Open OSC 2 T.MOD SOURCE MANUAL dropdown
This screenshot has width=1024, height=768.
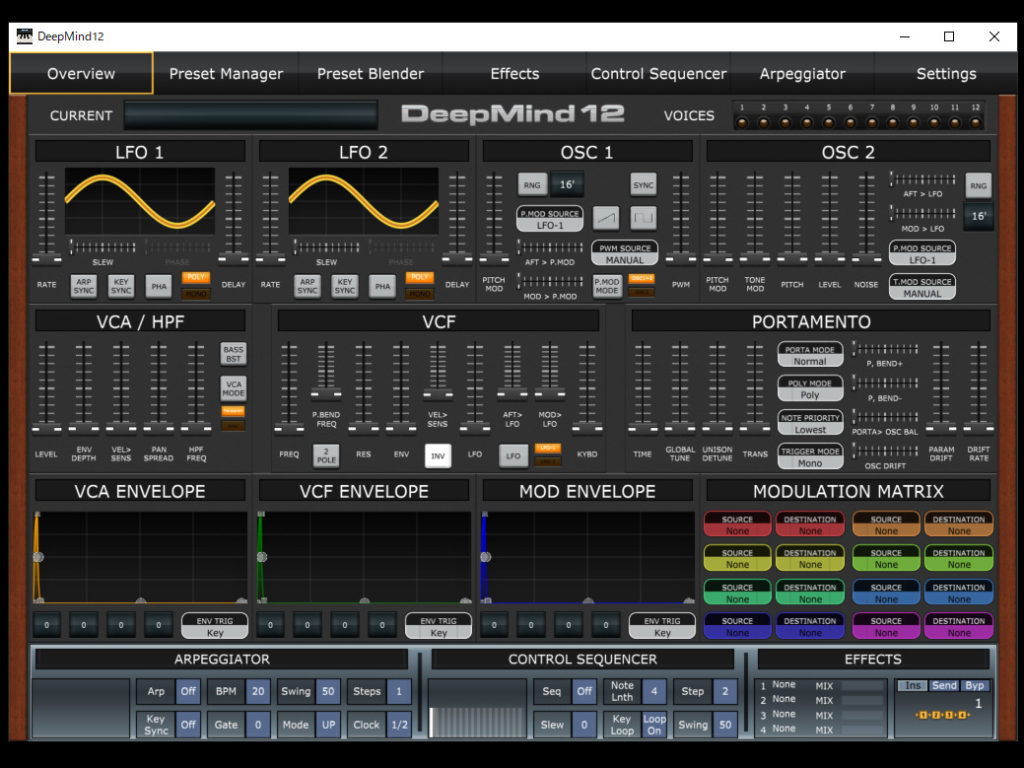[922, 287]
